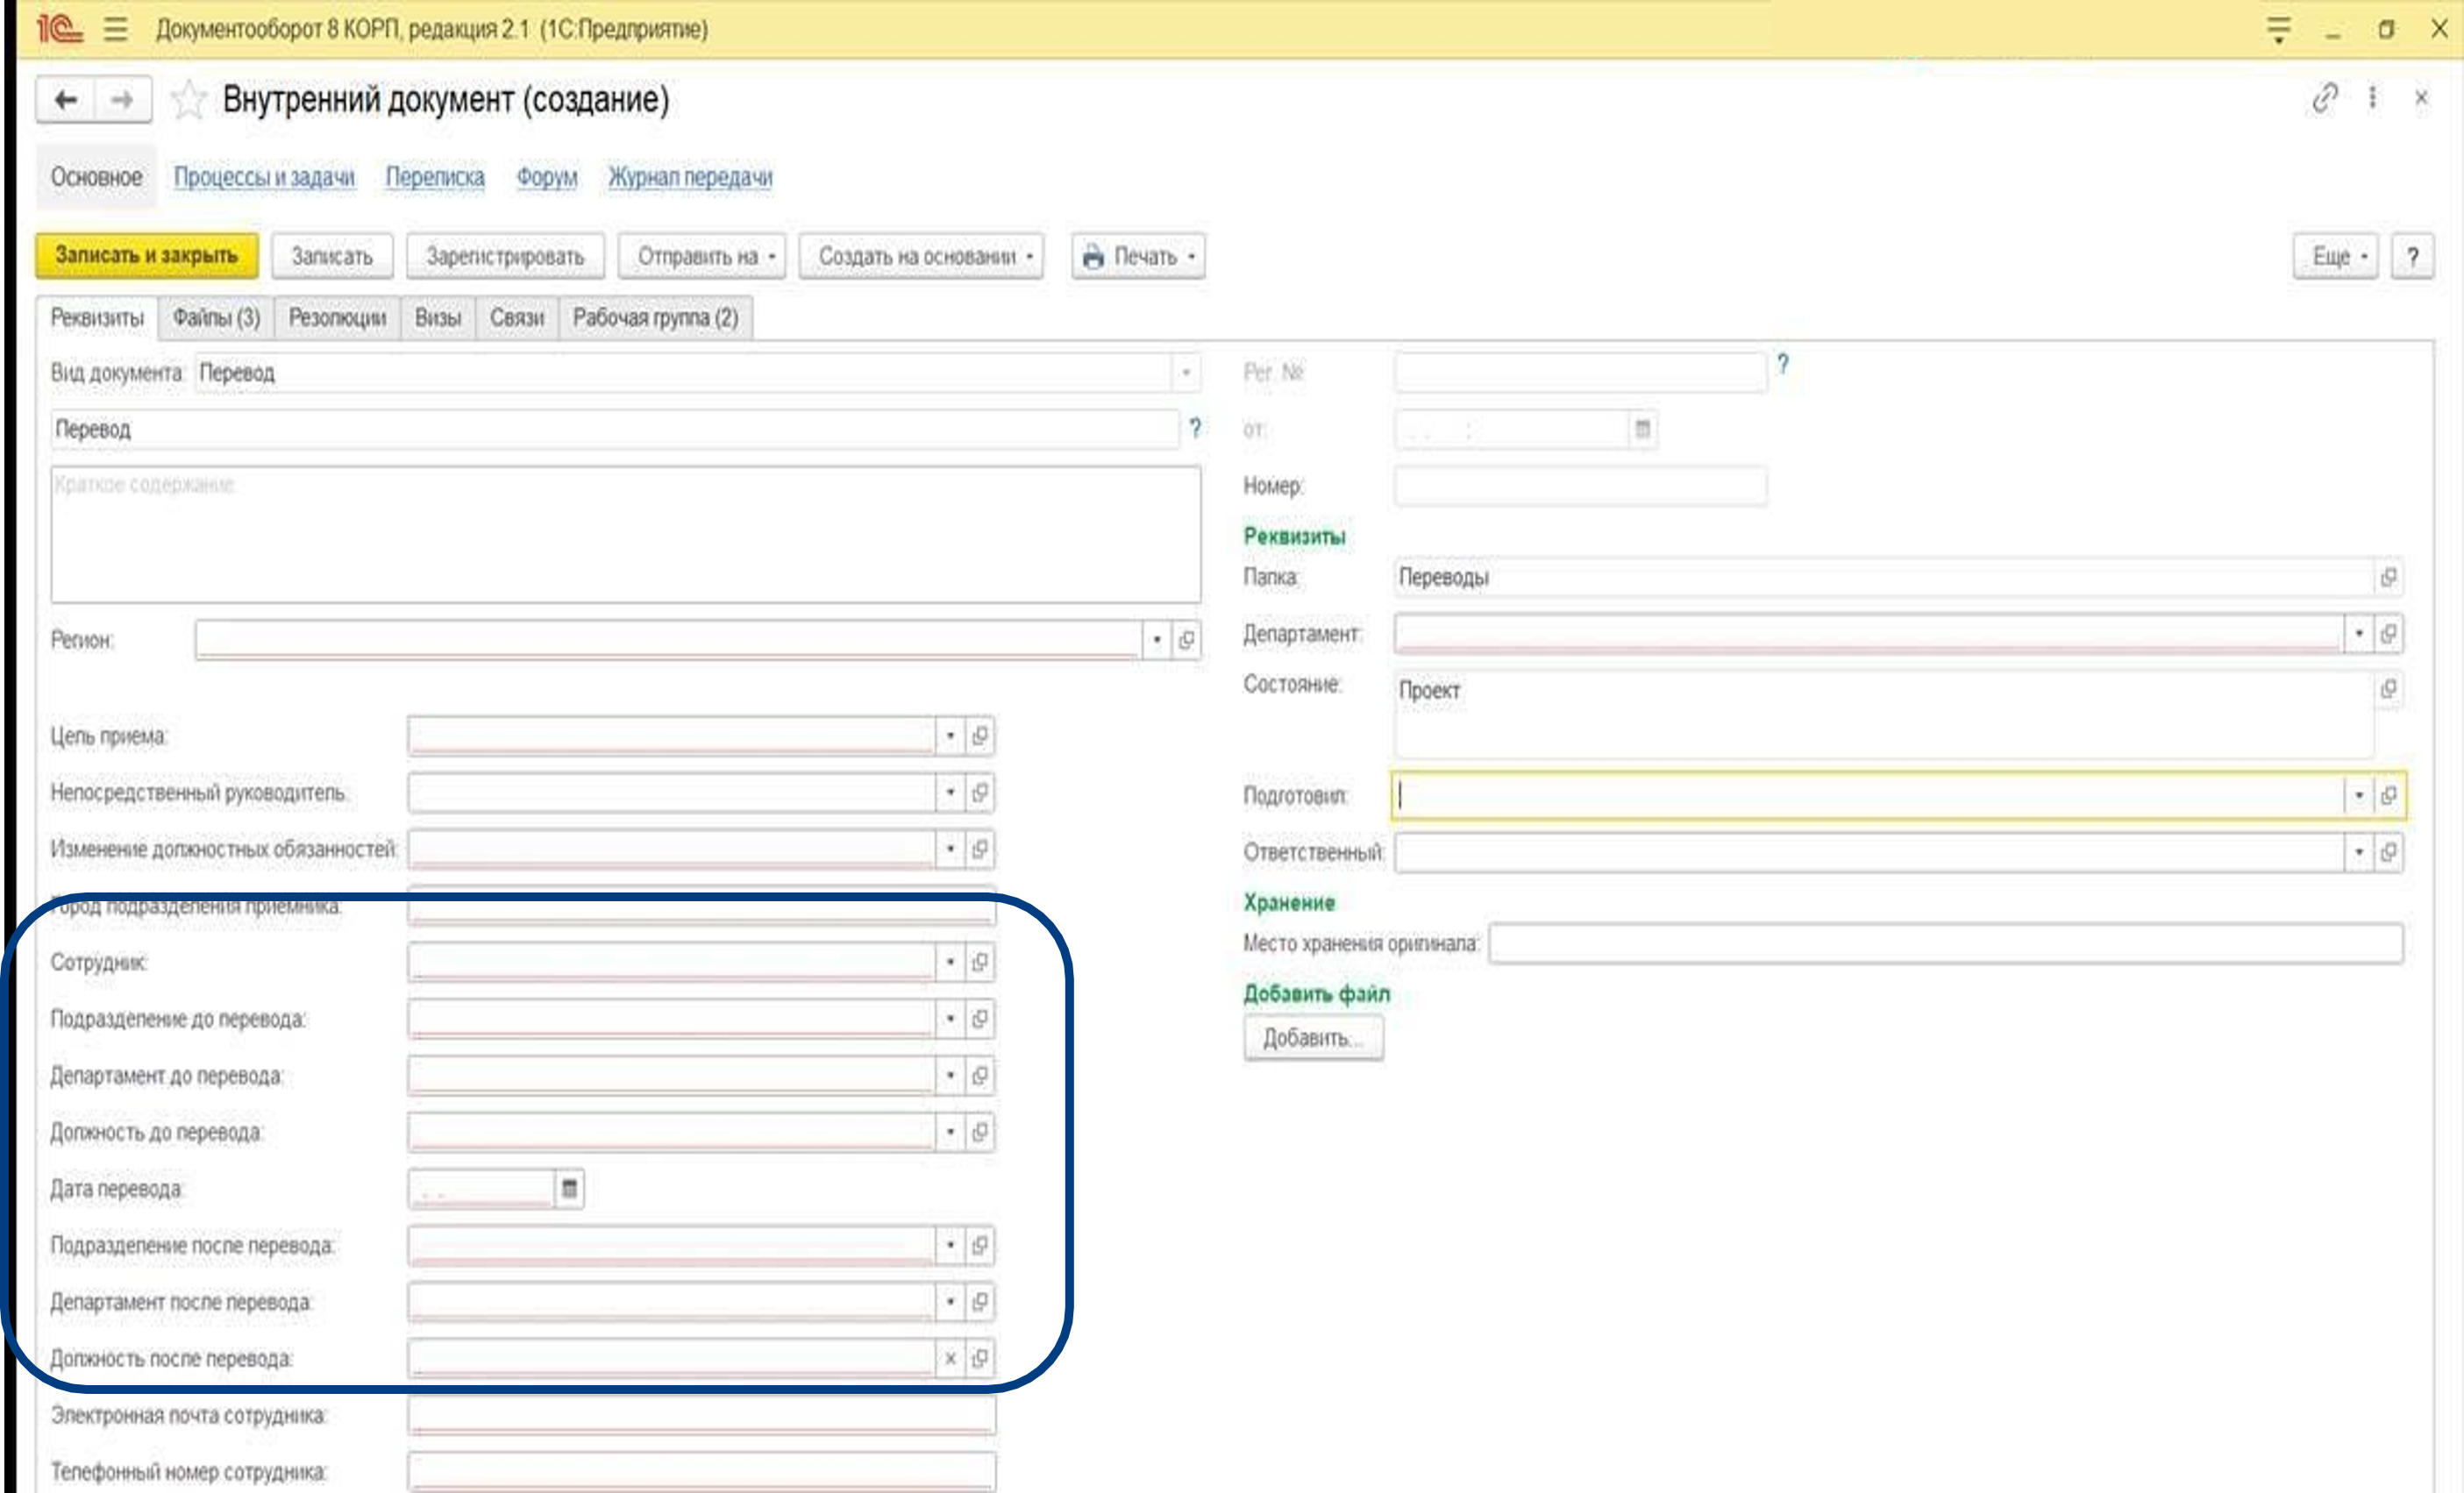Click help question mark near Рег. №
2464x1493 pixels.
pos(1782,364)
